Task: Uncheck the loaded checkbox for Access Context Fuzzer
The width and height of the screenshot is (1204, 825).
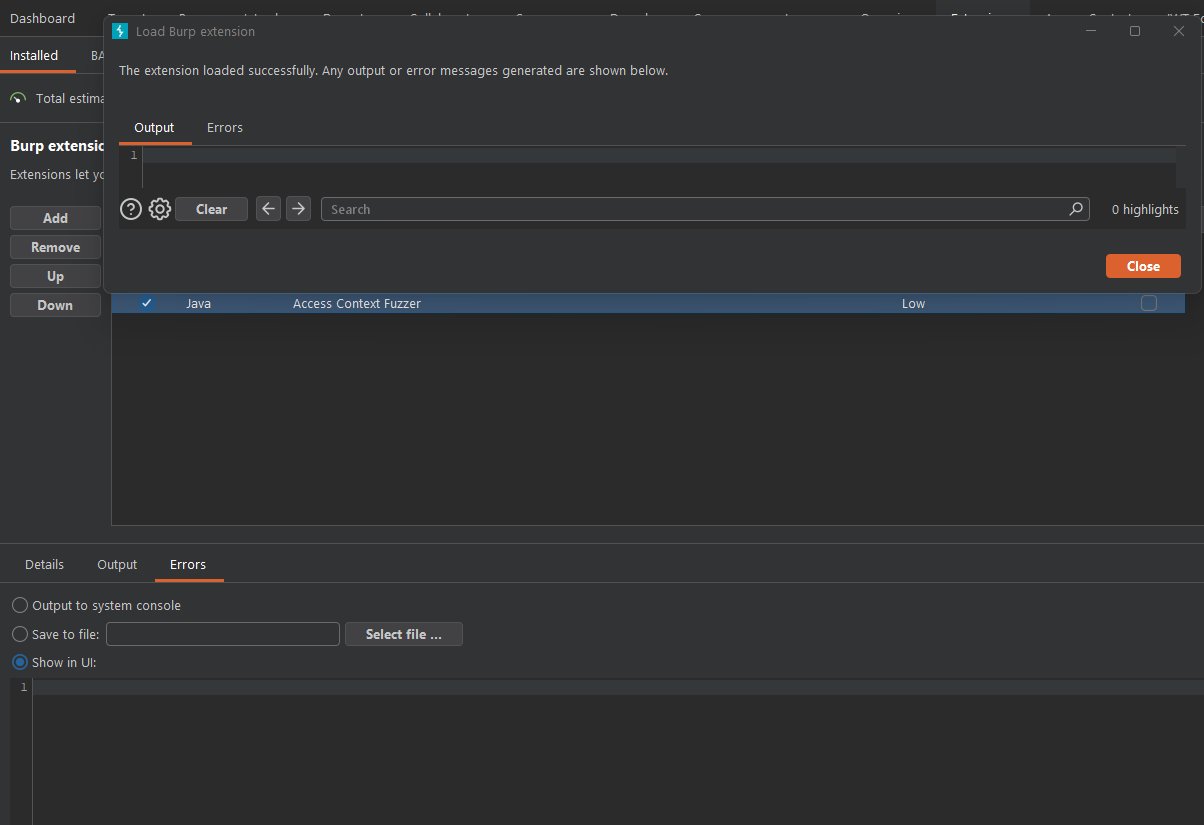Action: coord(147,303)
